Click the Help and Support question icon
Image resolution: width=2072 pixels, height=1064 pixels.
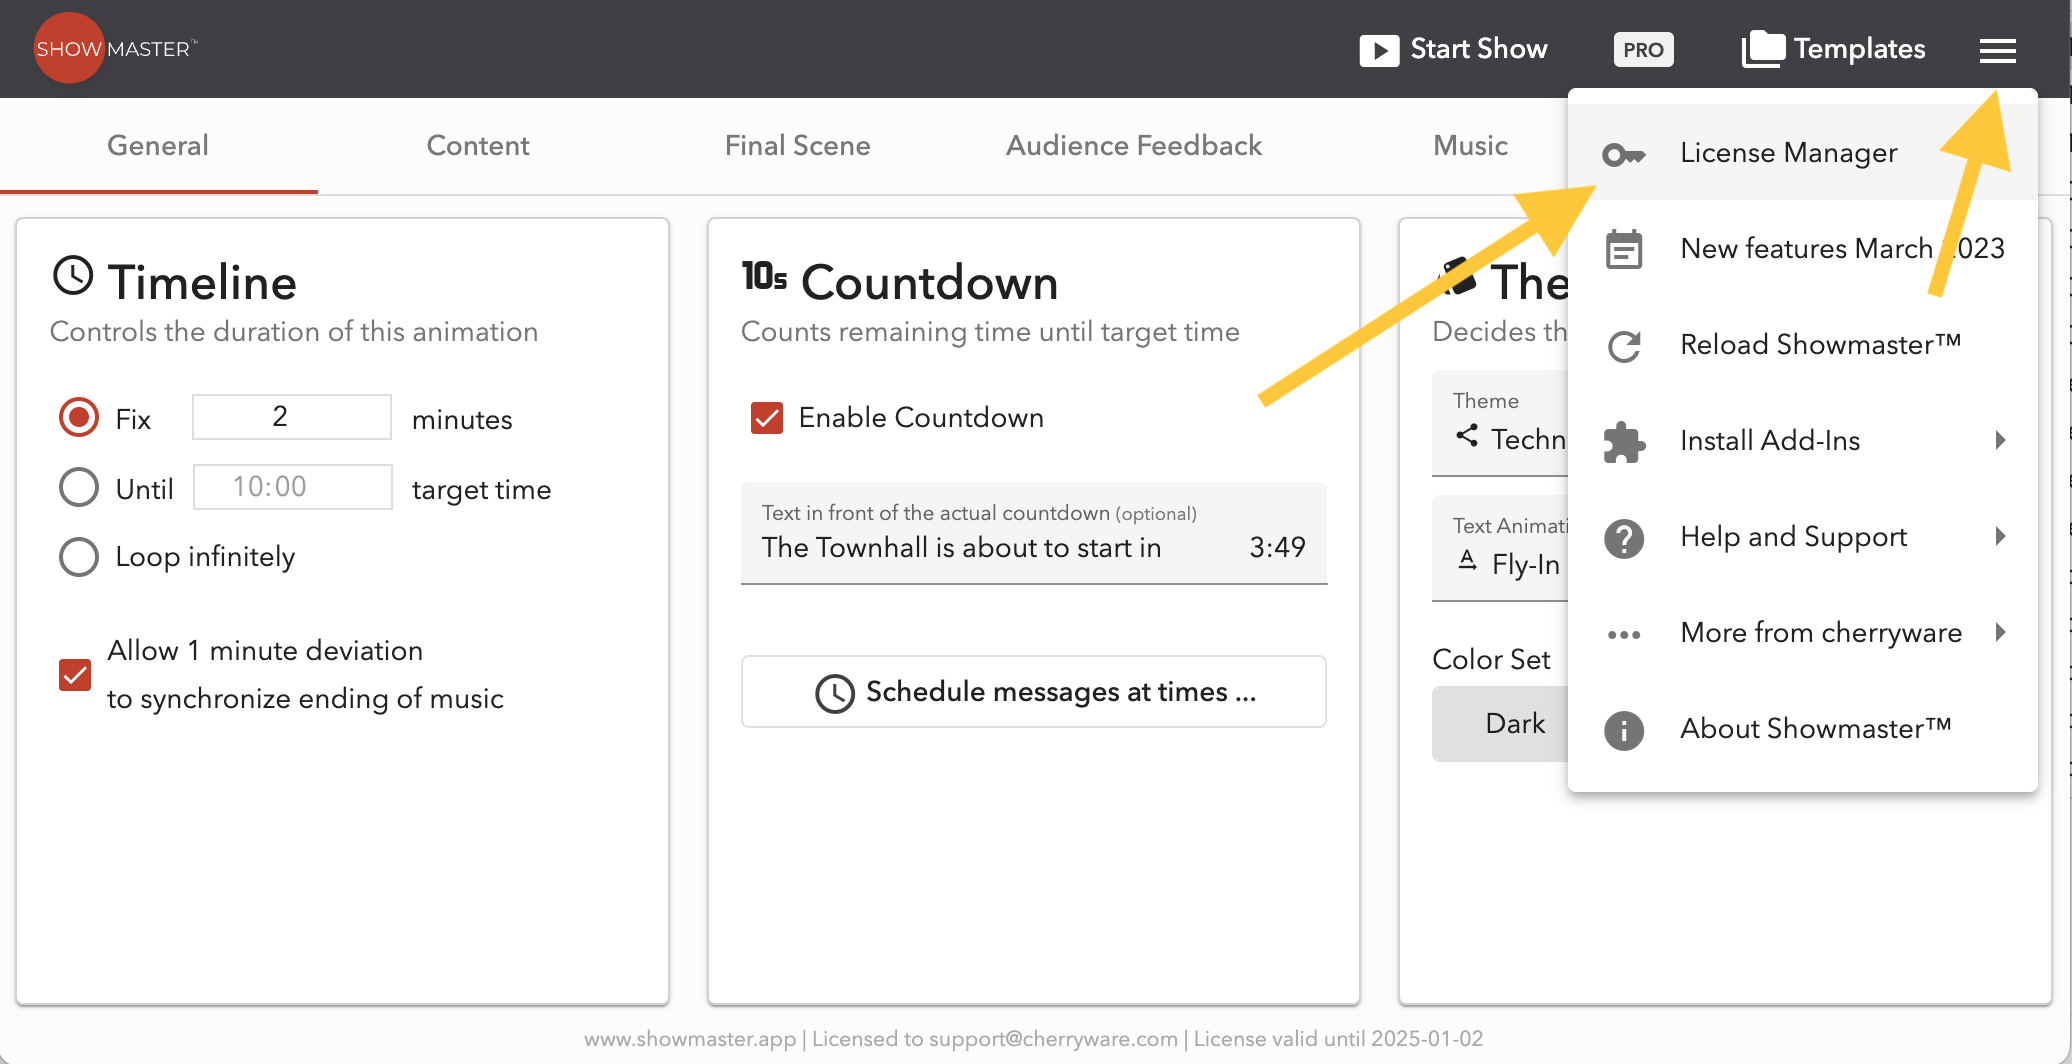coord(1623,538)
